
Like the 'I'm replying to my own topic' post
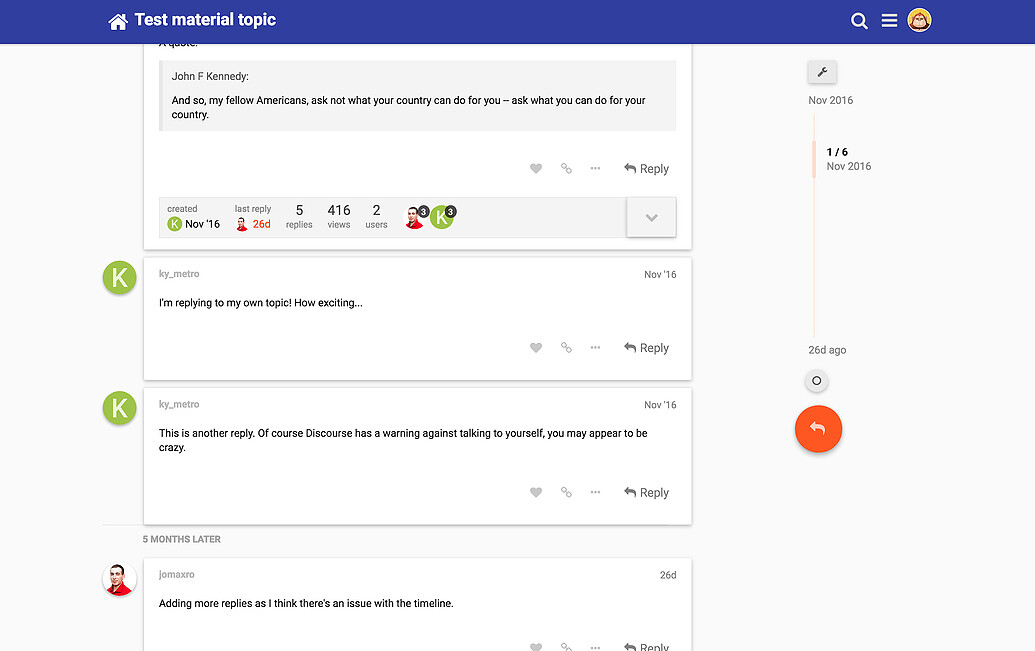pos(536,348)
